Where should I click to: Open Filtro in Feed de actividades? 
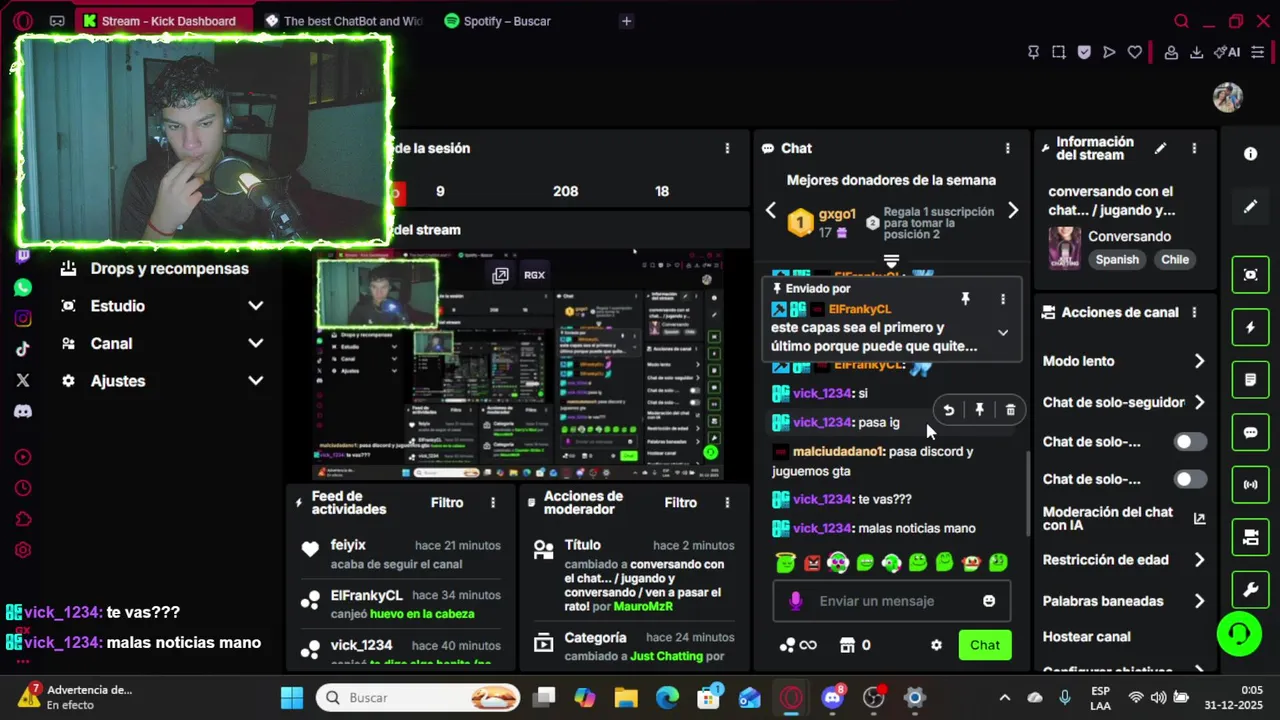[x=447, y=503]
